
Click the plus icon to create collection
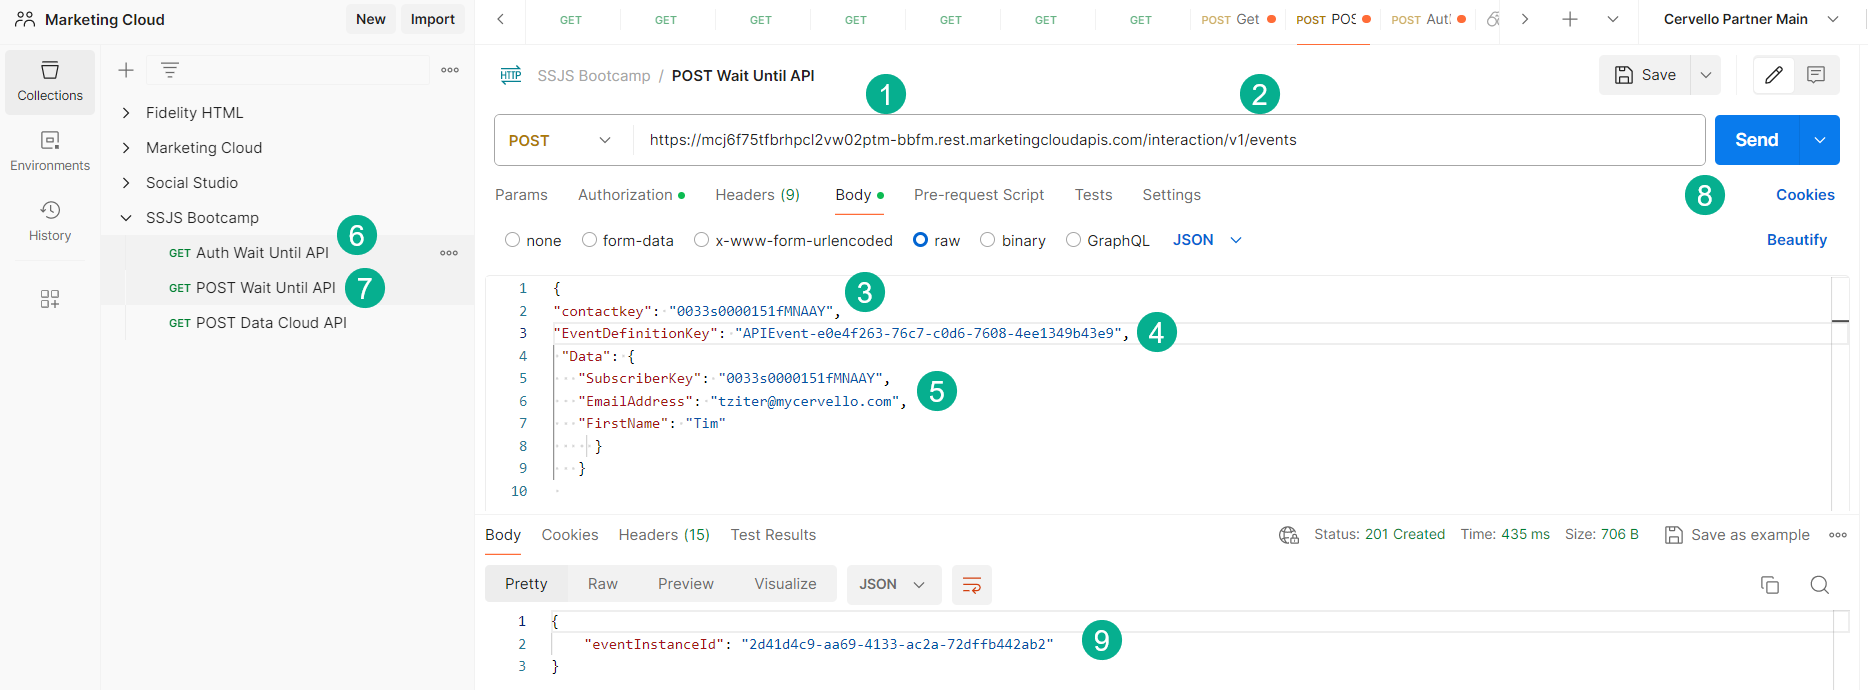126,70
